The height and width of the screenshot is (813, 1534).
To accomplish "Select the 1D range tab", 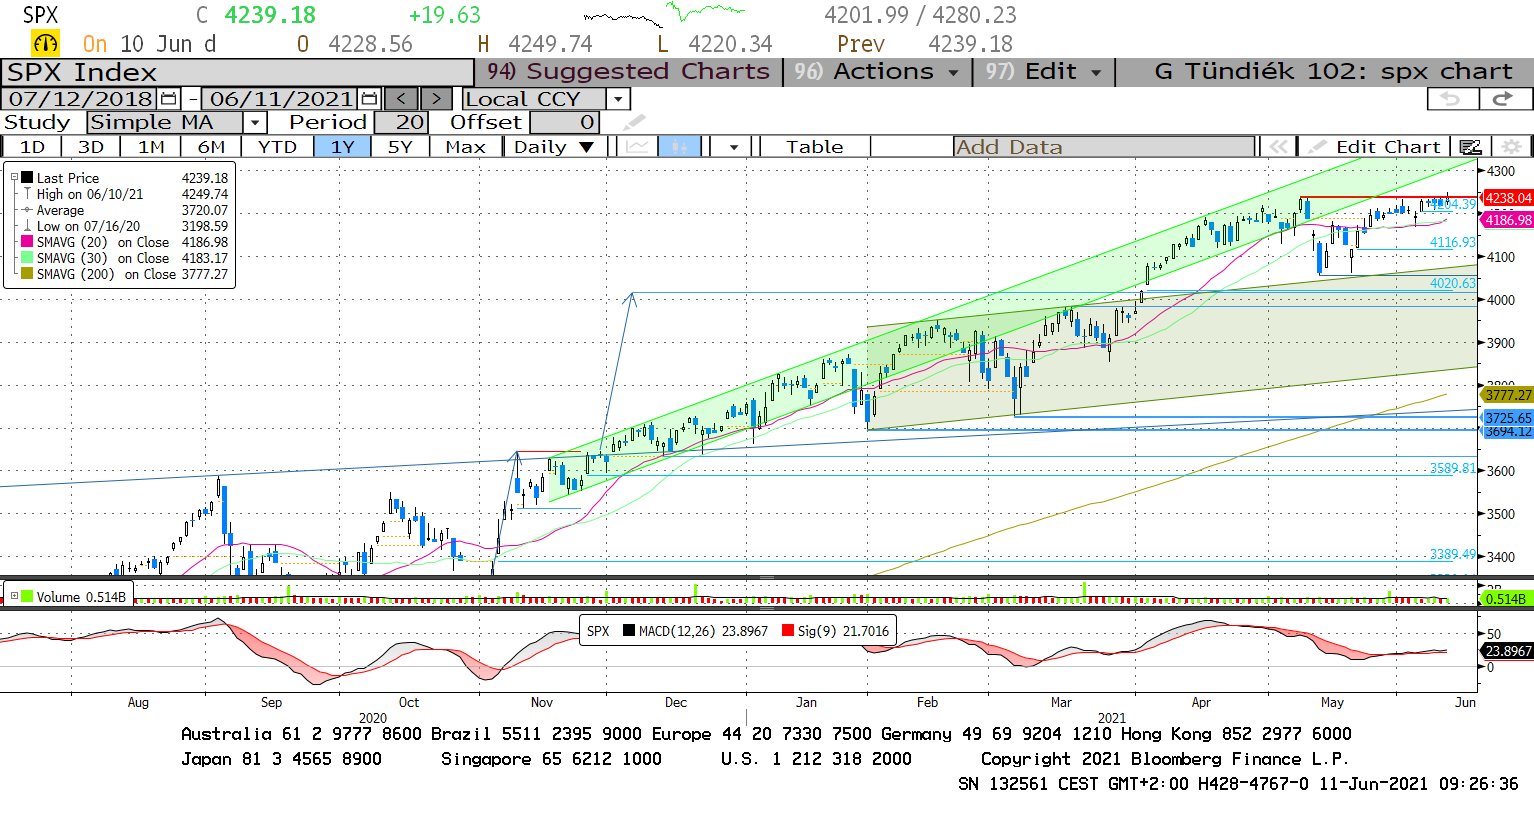I will coord(32,147).
